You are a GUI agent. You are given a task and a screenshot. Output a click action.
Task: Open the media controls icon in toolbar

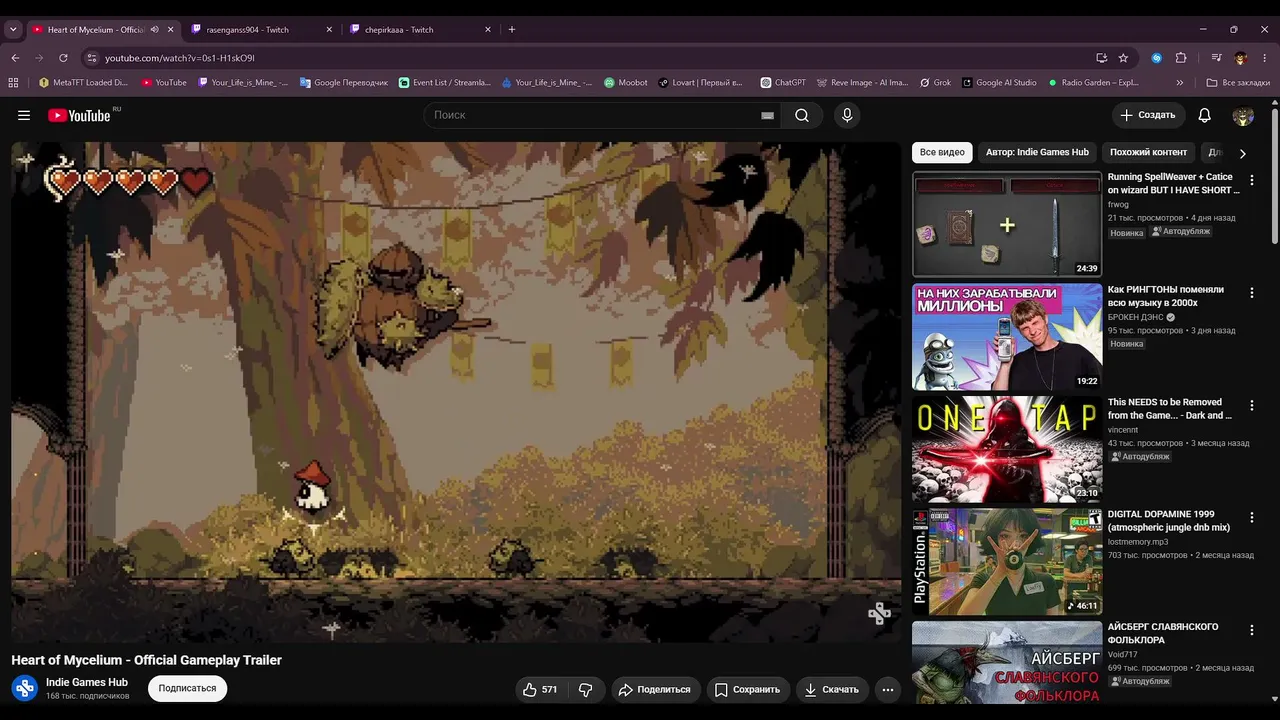(1217, 58)
